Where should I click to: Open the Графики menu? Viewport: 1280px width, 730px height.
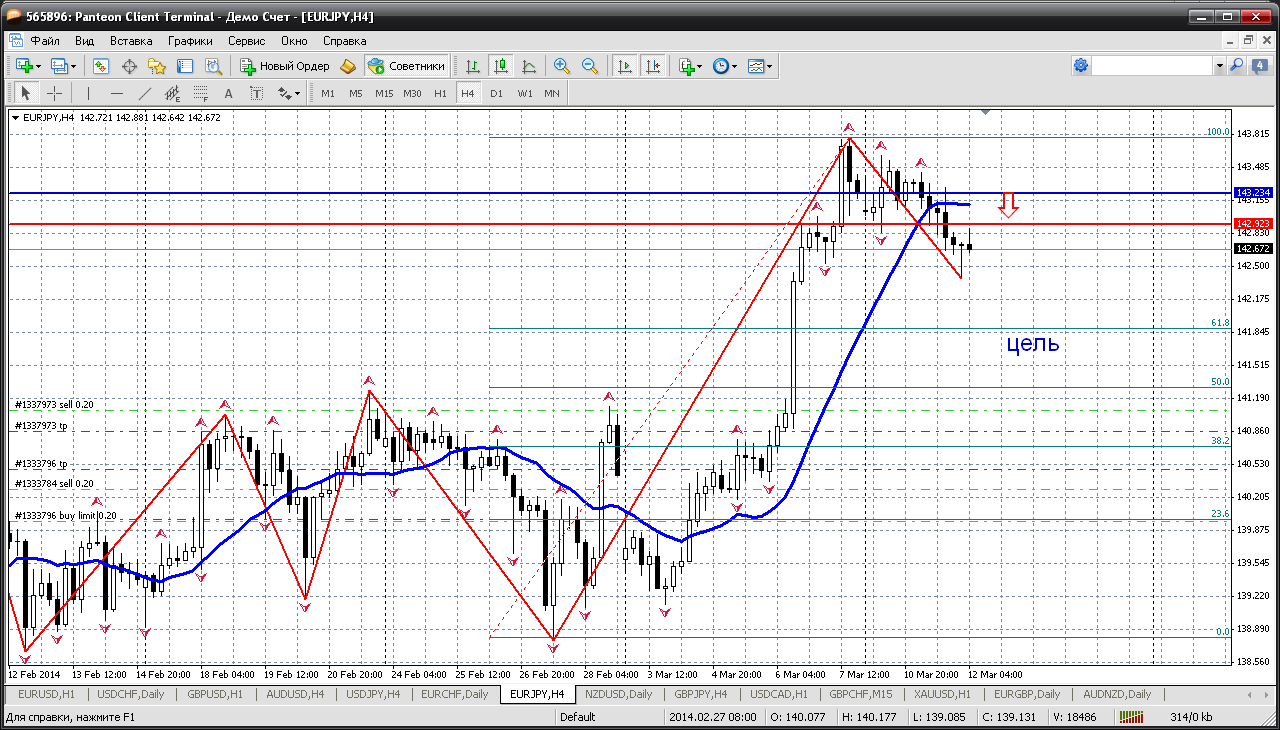pos(190,41)
